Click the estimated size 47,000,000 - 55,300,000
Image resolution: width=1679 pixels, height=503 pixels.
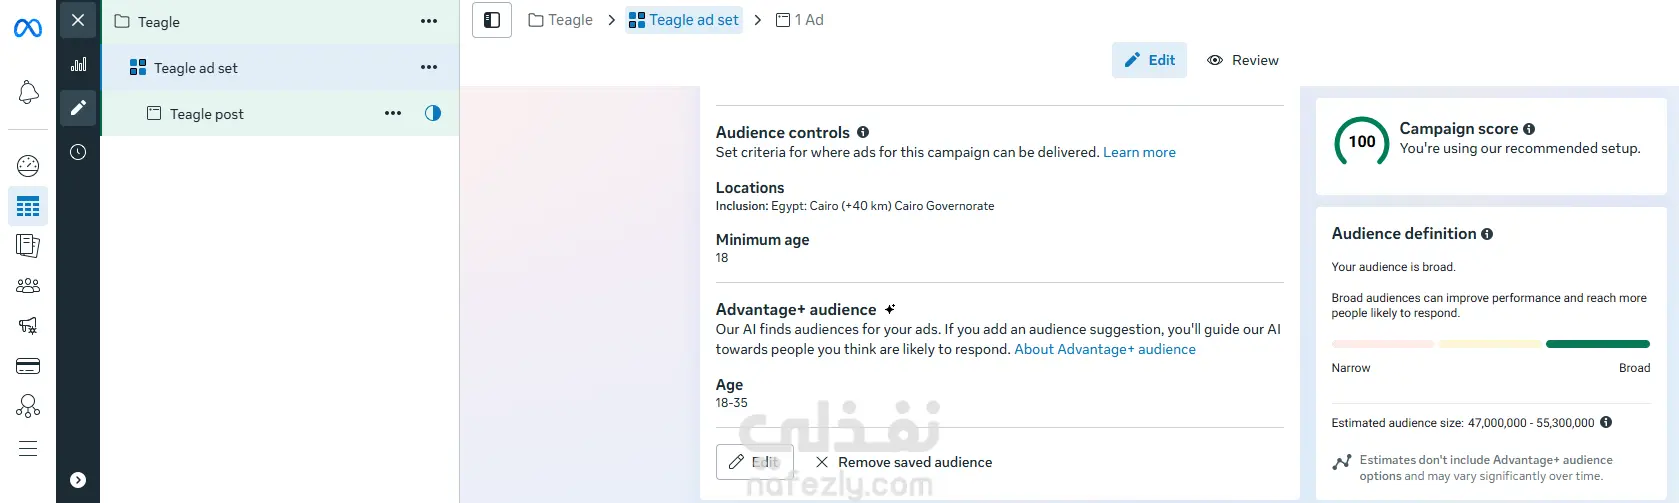1531,423
